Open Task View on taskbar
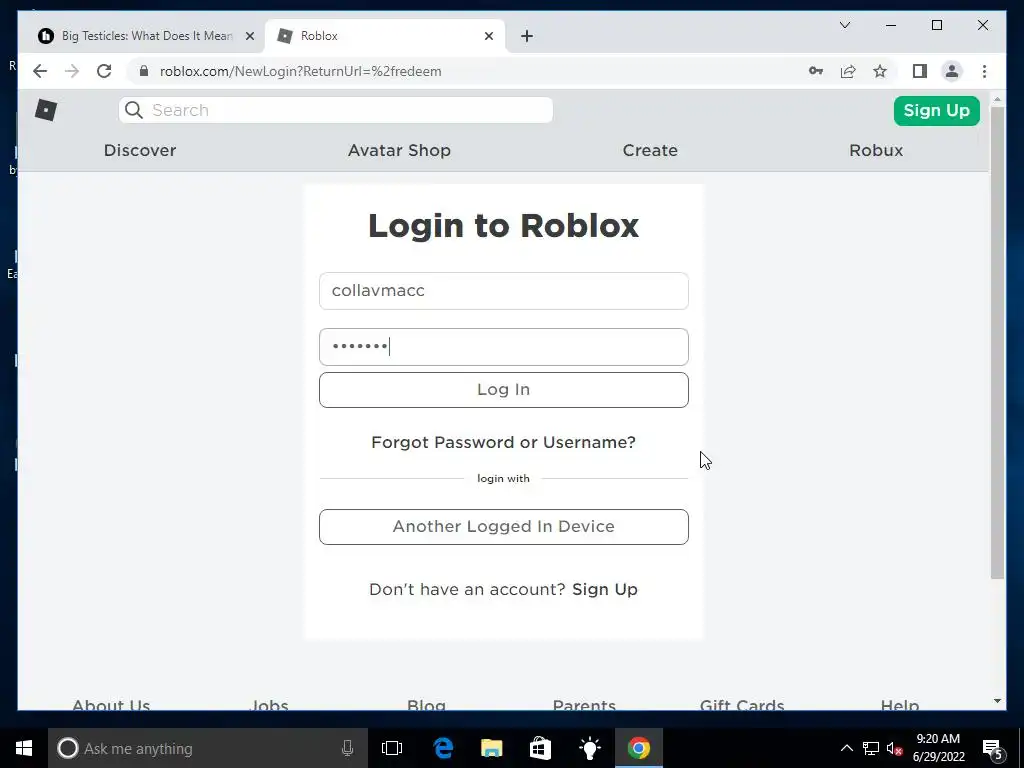The image size is (1024, 768). click(x=392, y=748)
